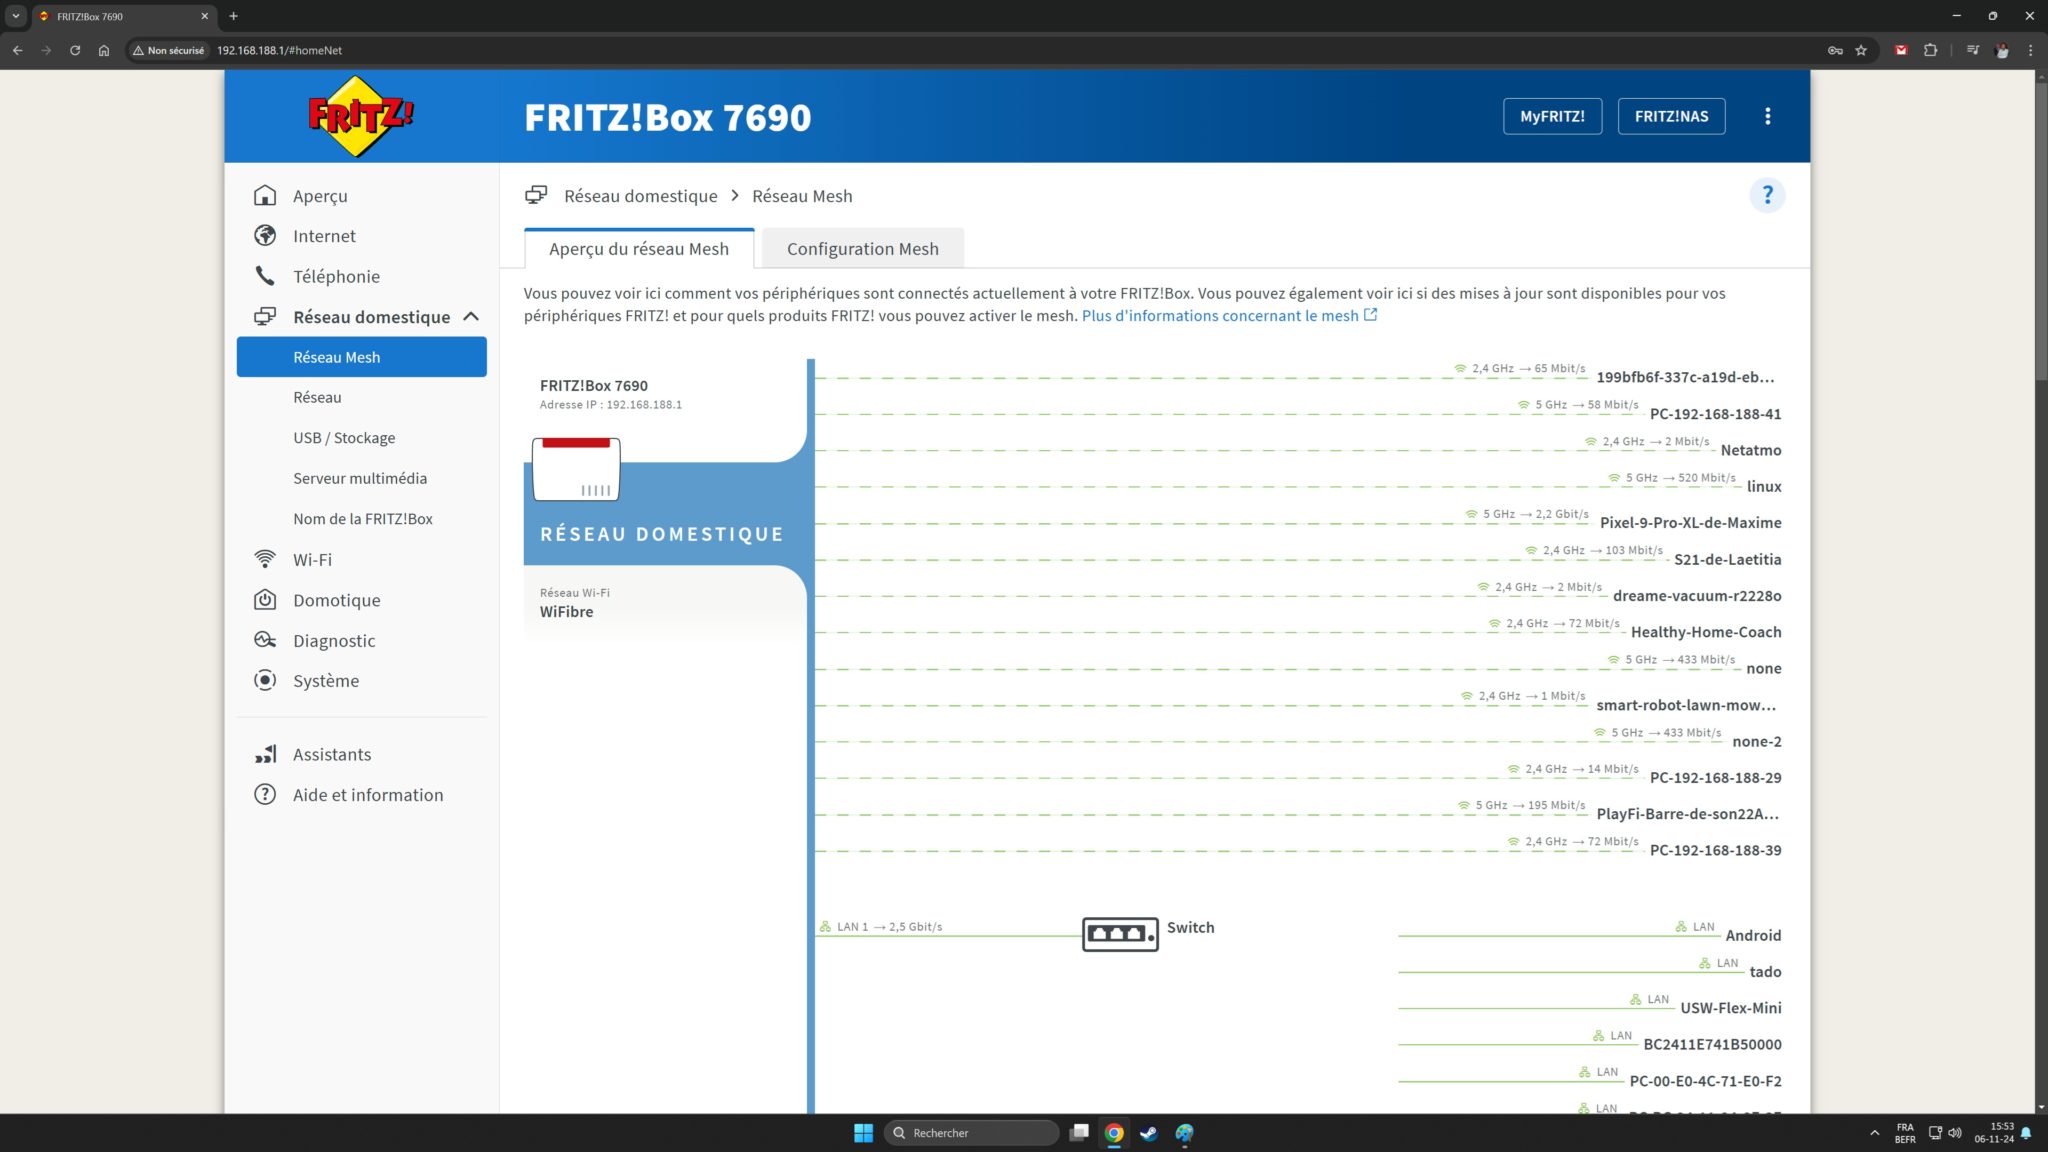Screen dimensions: 2048x1152
Task: Open Plus d'informations concernant le mesh link
Action: point(1229,315)
